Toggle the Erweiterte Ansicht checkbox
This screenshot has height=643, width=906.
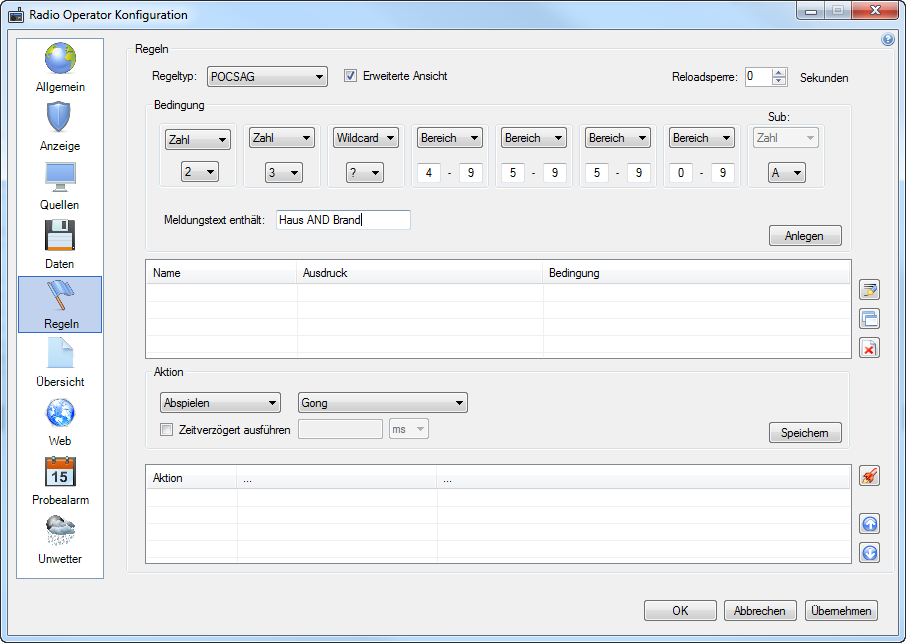[x=350, y=76]
